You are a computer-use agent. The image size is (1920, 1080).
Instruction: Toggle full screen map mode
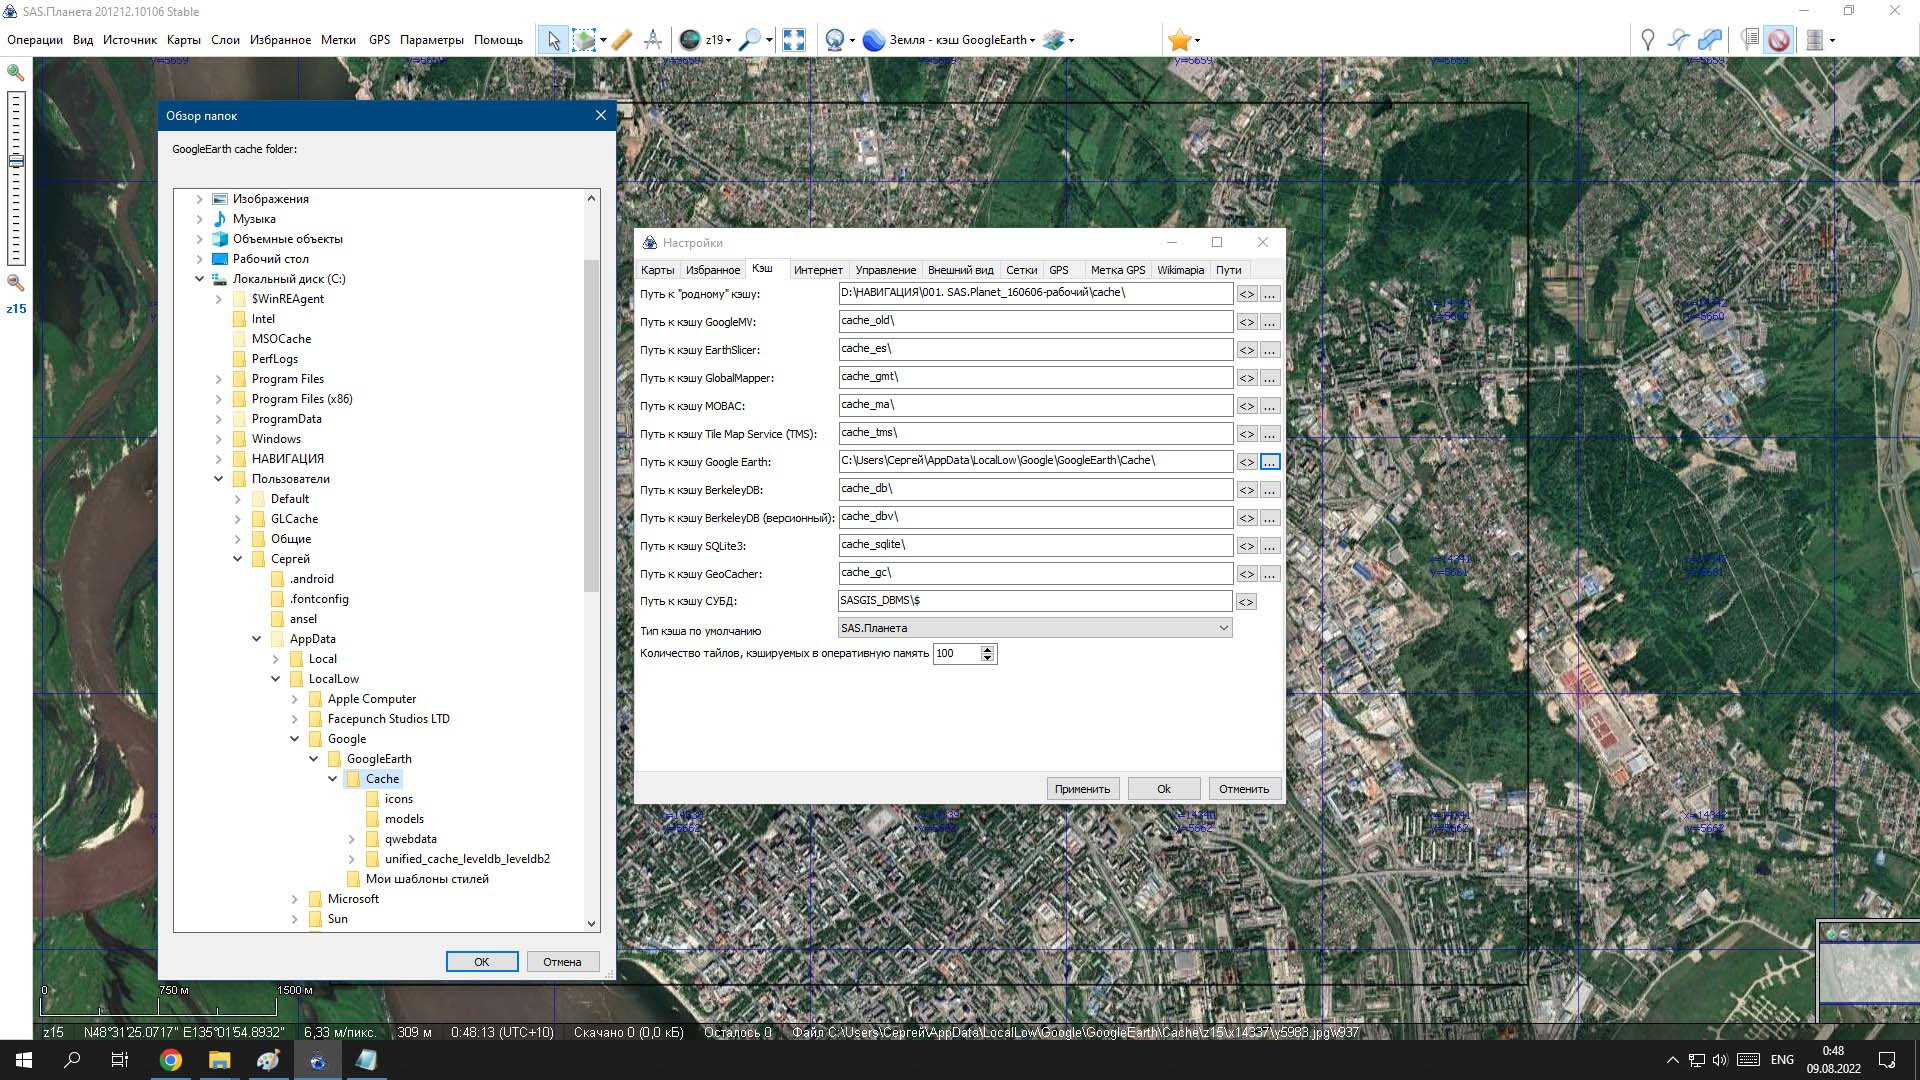(x=794, y=40)
